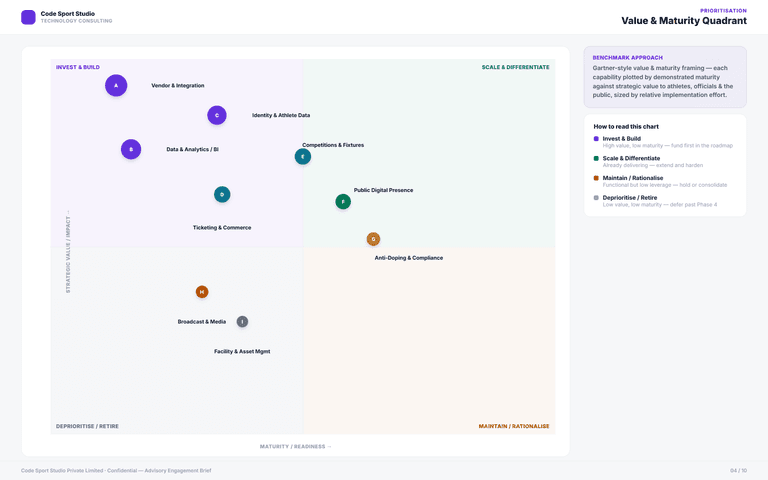Click the DEPRIORITISE / RETIRE quadrant heading
The width and height of the screenshot is (768, 480).
tap(87, 427)
